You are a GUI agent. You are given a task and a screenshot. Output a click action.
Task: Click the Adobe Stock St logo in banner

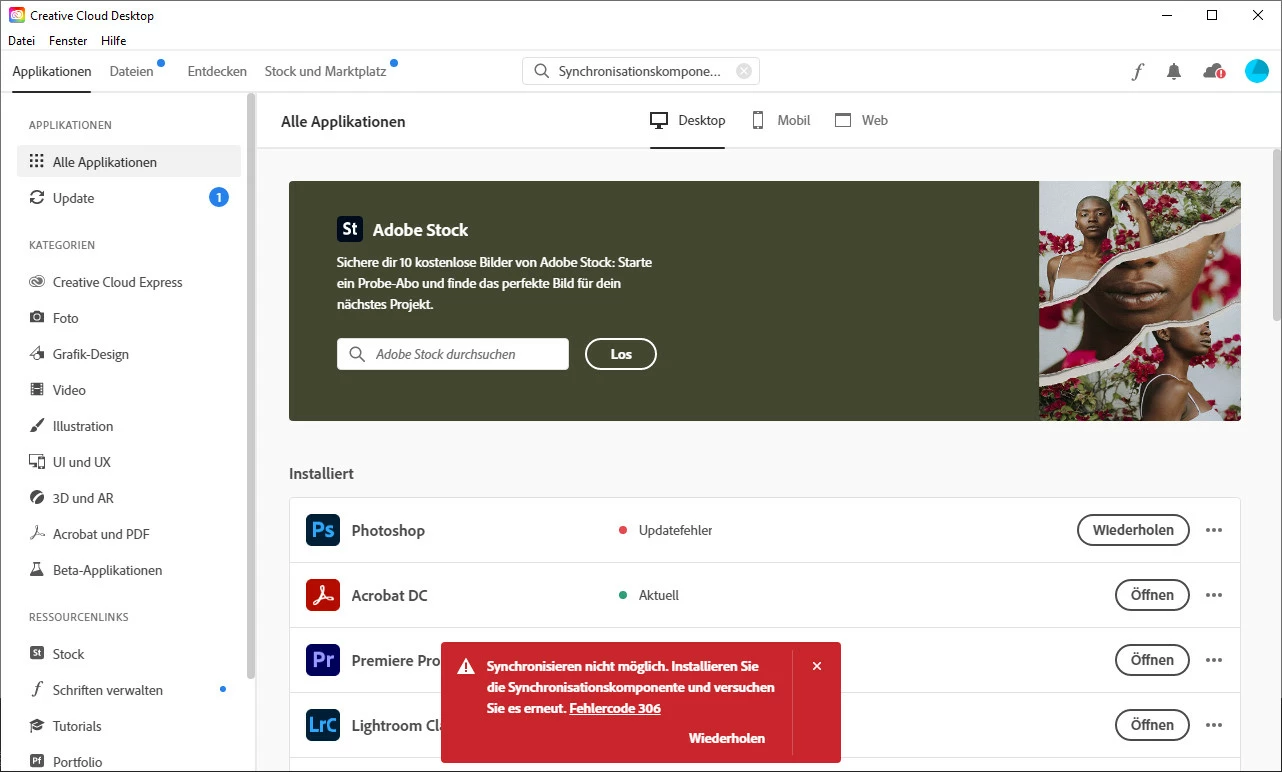click(350, 229)
